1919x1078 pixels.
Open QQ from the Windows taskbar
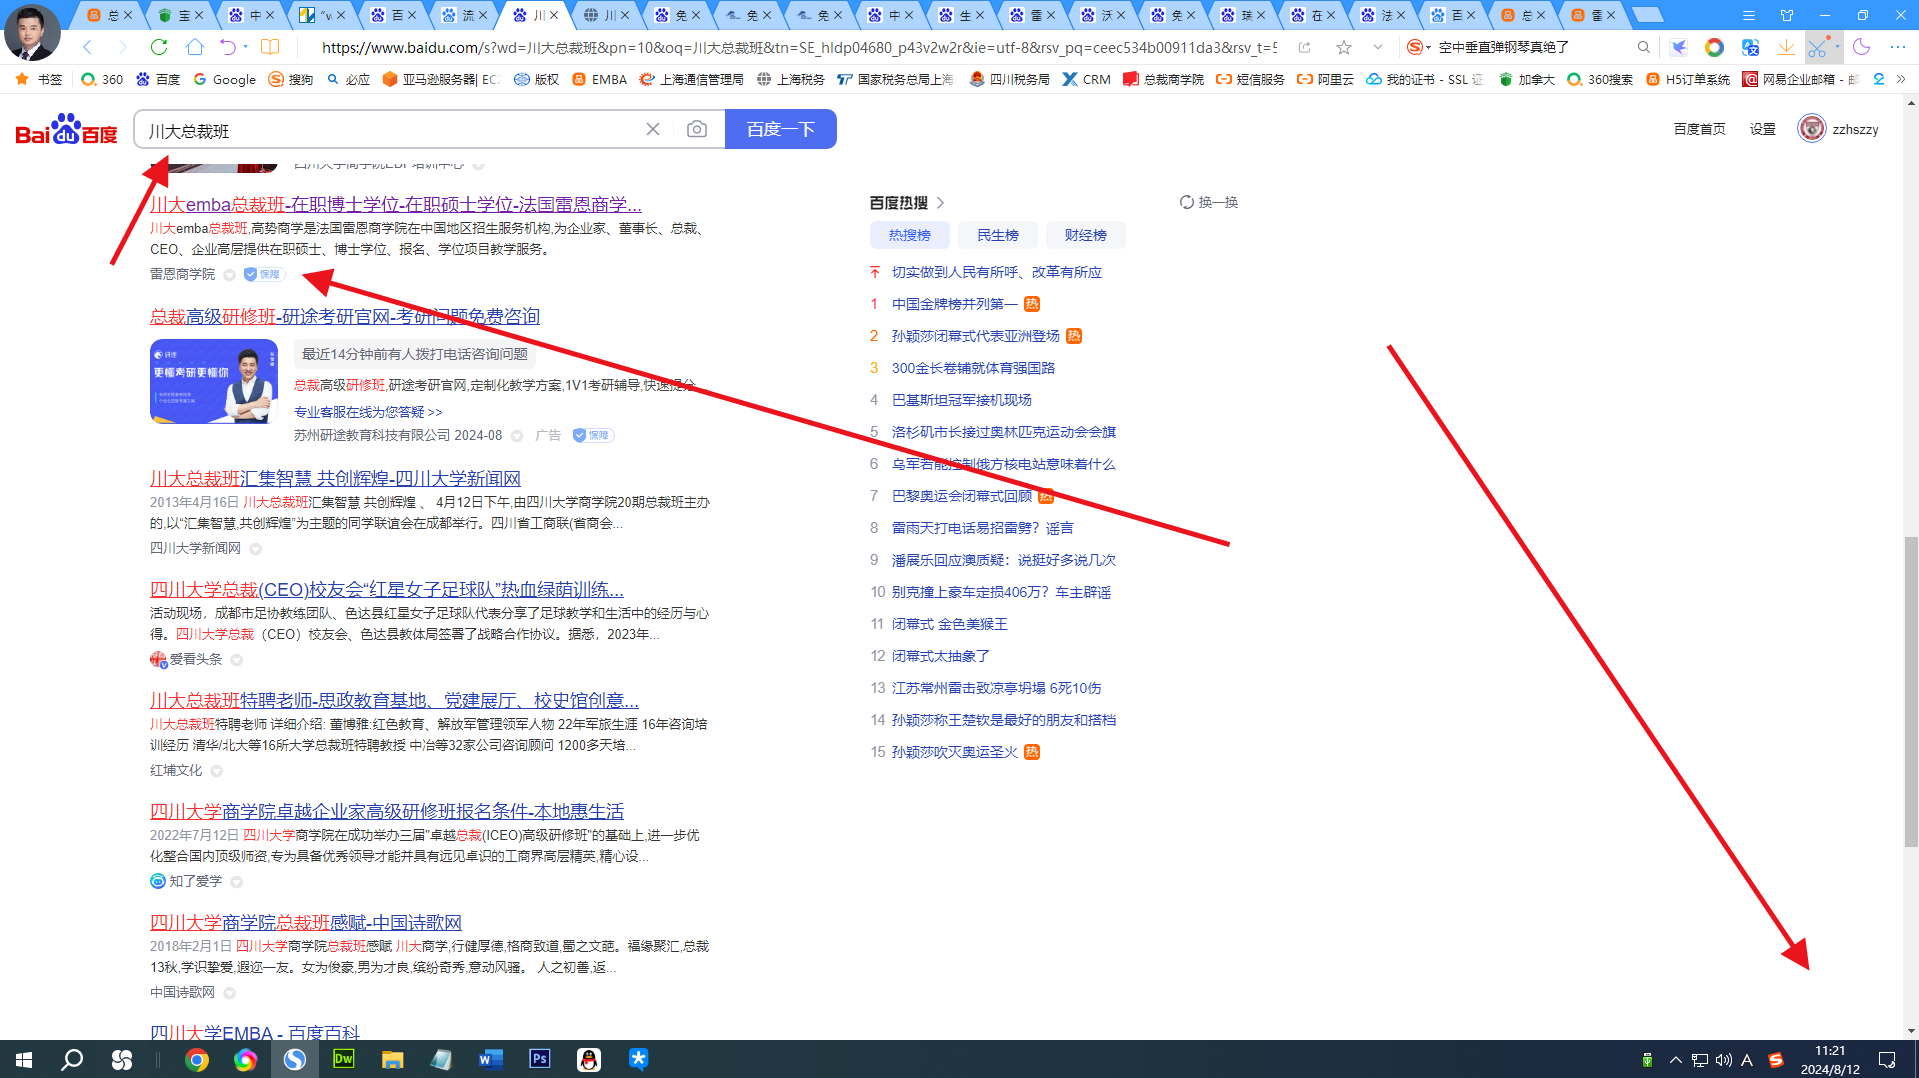[589, 1059]
